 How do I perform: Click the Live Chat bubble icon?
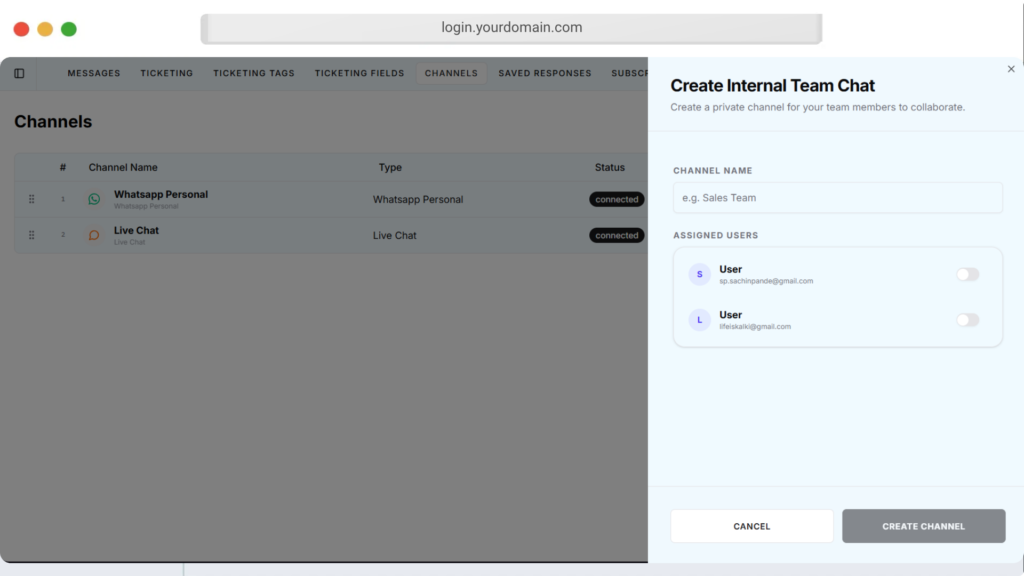(x=94, y=235)
